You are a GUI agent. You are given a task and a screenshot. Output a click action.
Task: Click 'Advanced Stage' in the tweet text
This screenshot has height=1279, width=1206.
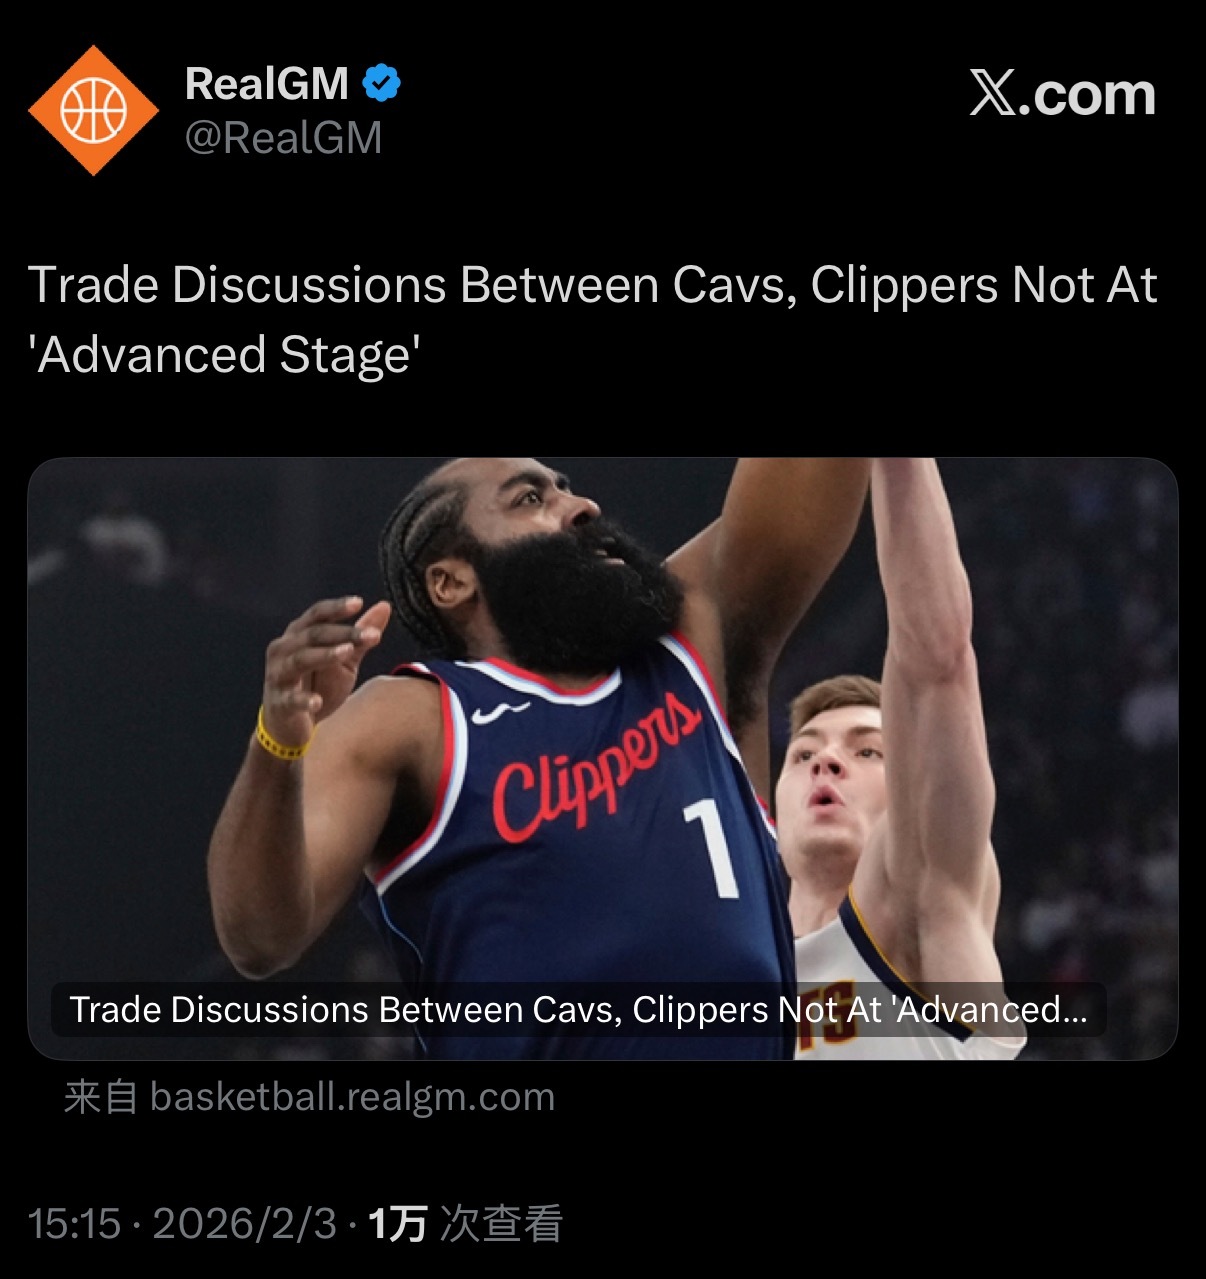pyautogui.click(x=224, y=355)
